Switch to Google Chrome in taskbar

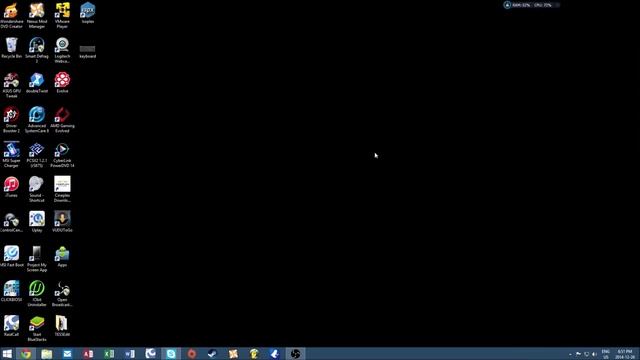click(x=26, y=353)
